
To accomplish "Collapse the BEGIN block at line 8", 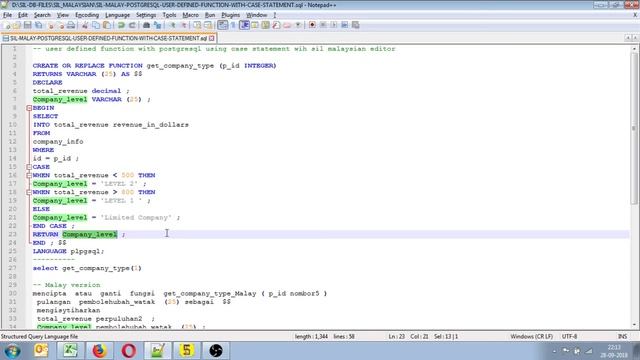I will (x=29, y=108).
